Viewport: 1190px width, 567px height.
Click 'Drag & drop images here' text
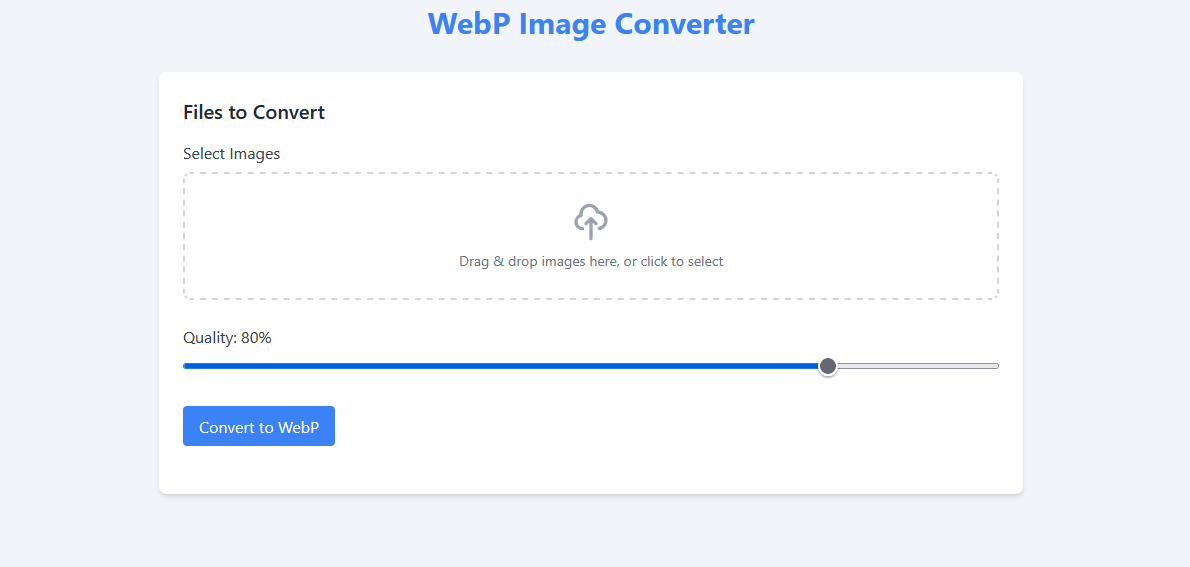coord(591,261)
